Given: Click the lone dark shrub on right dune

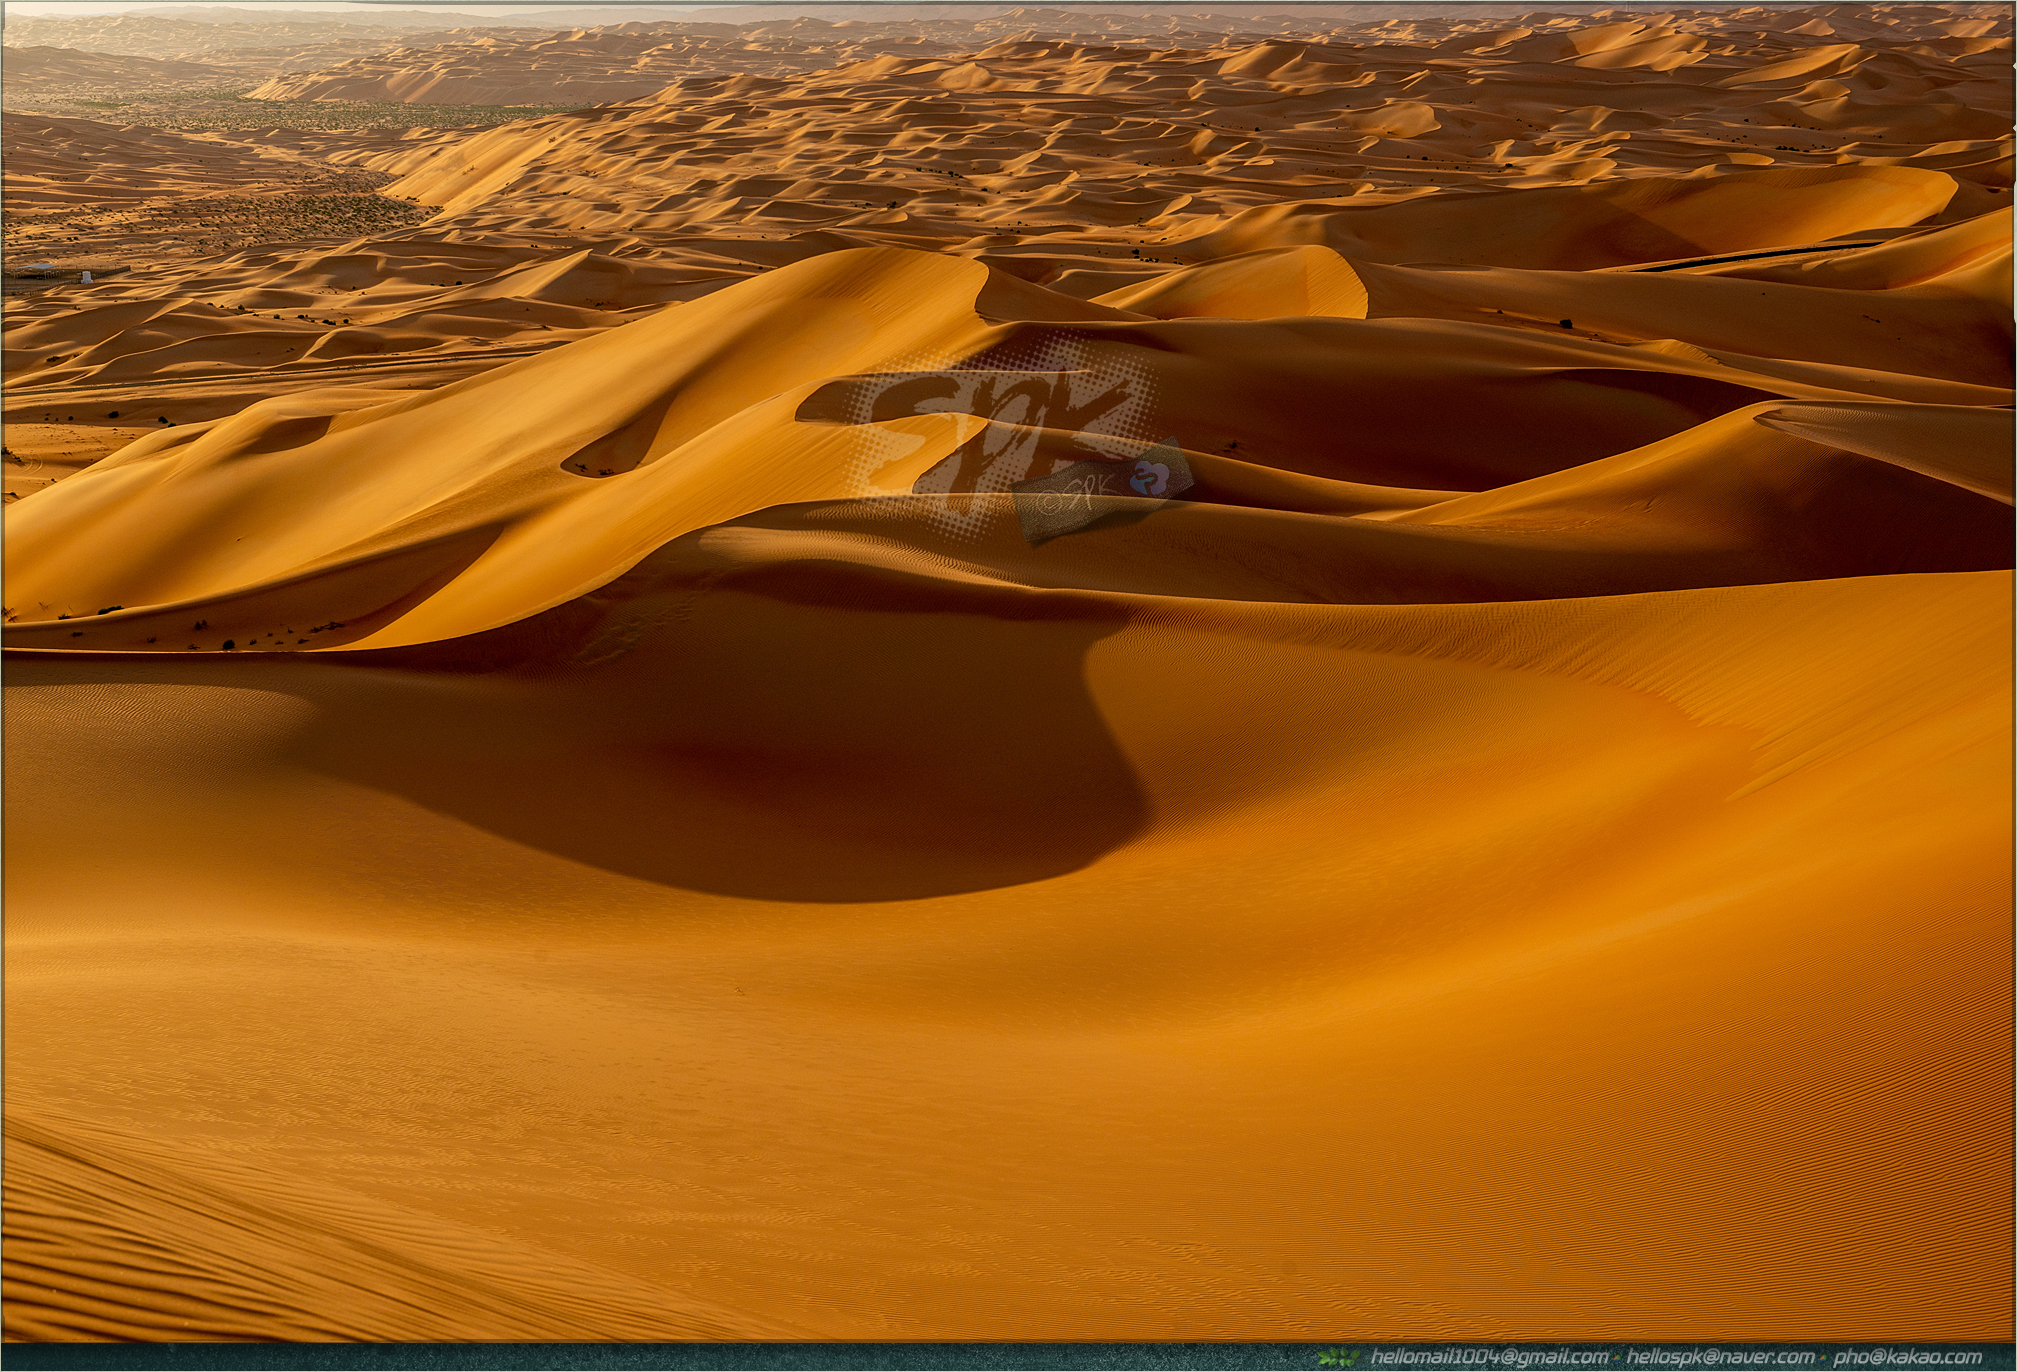Looking at the screenshot, I should click(1566, 323).
